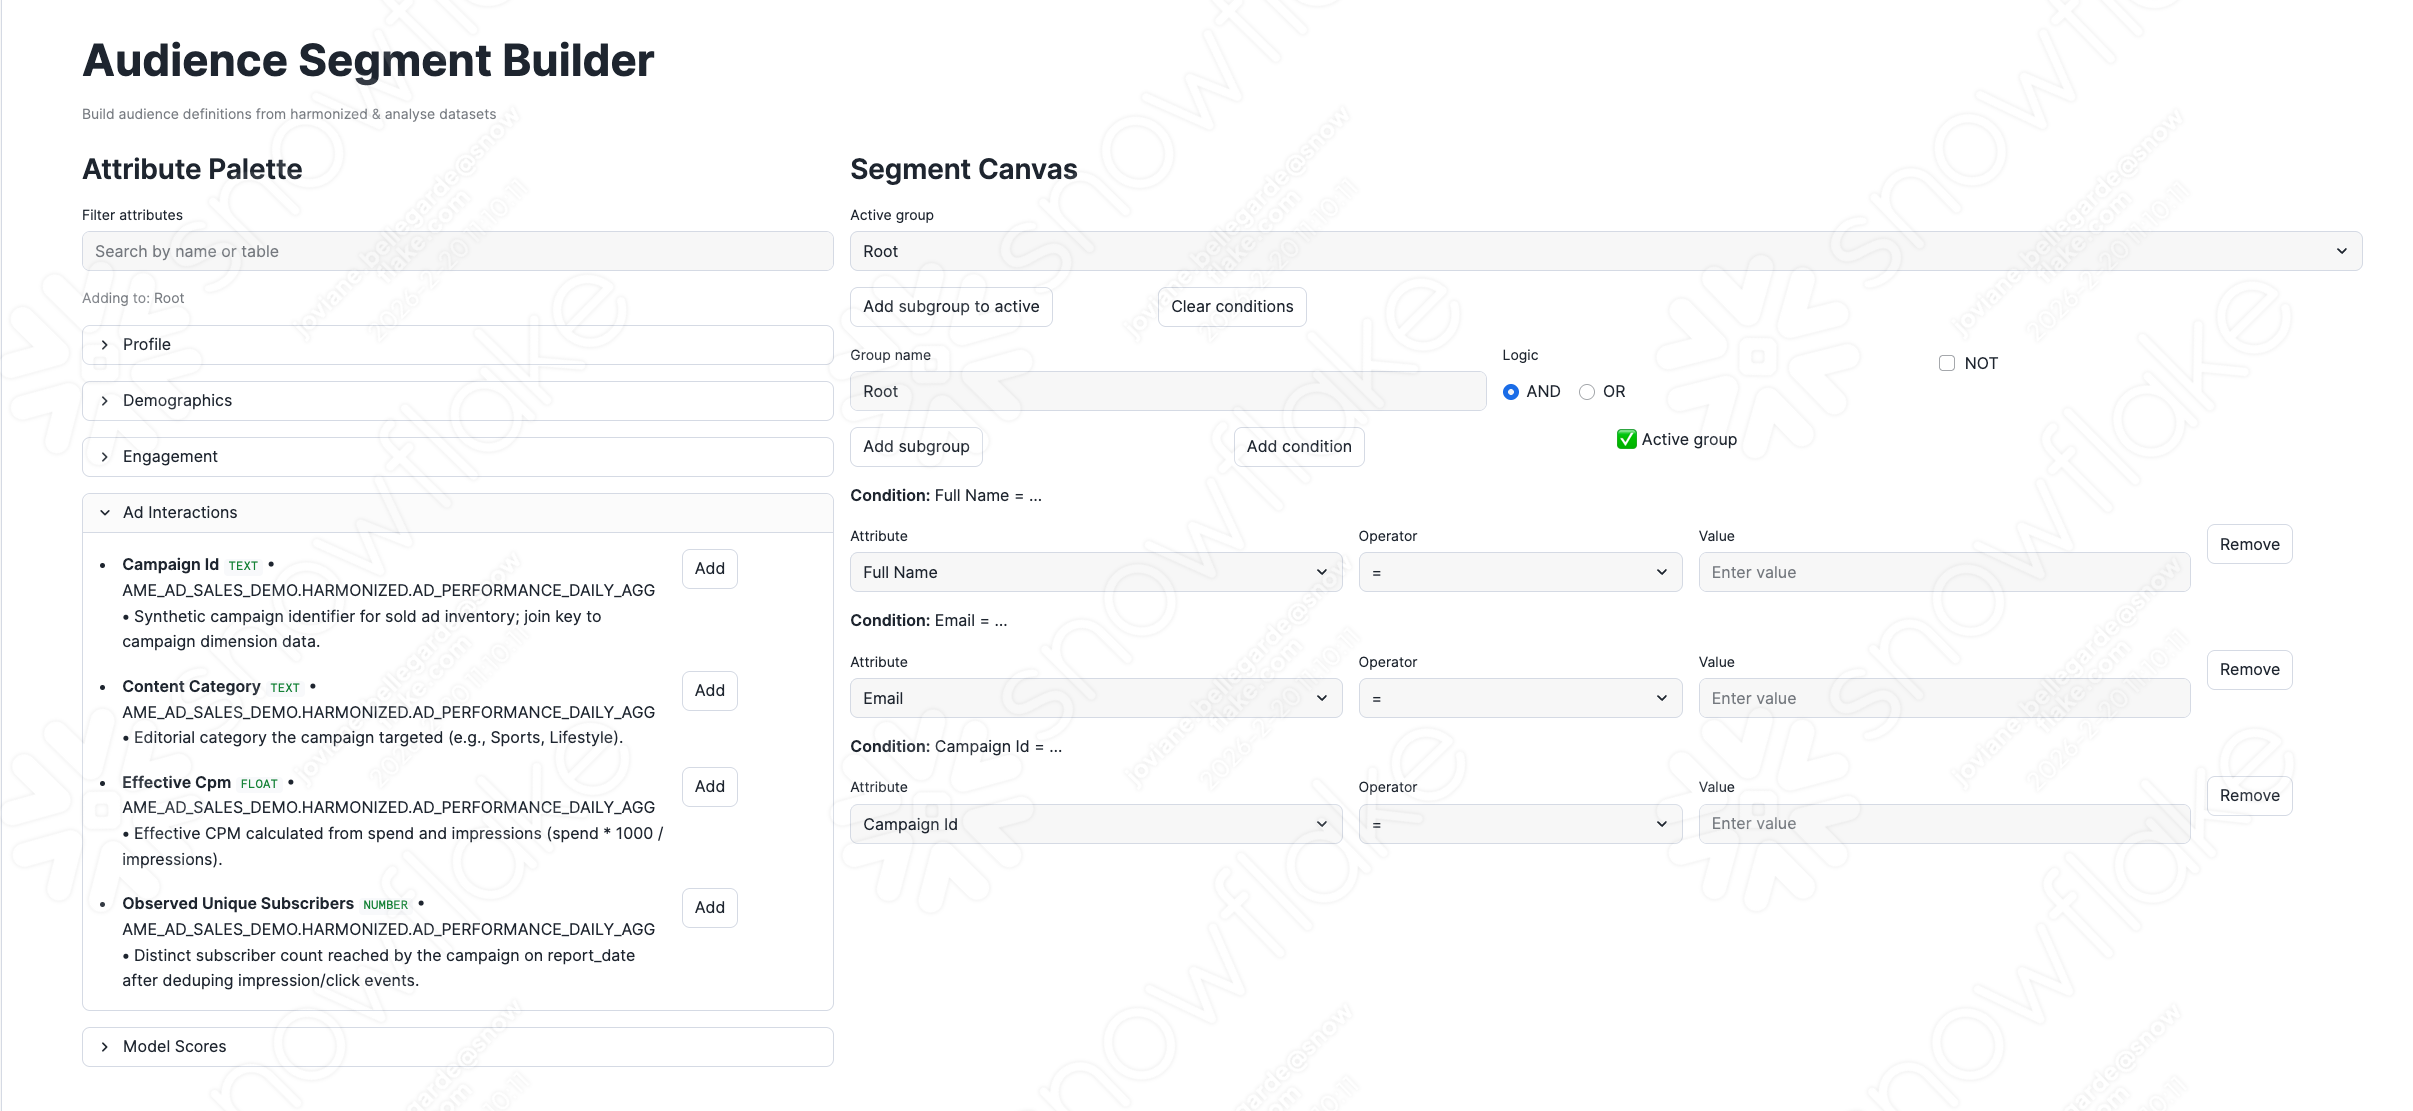Open the Full Name attribute dropdown
This screenshot has width=2413, height=1111.
pos(1095,572)
